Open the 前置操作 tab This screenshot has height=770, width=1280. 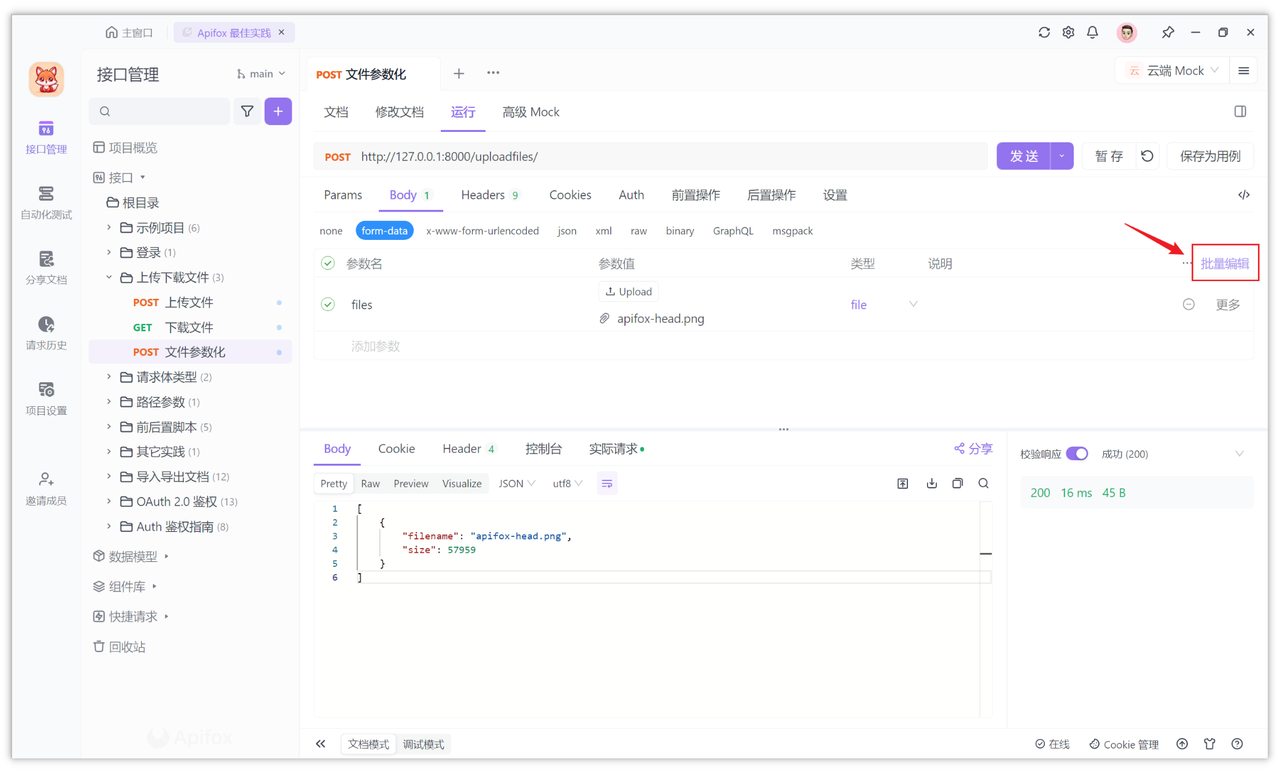click(696, 195)
